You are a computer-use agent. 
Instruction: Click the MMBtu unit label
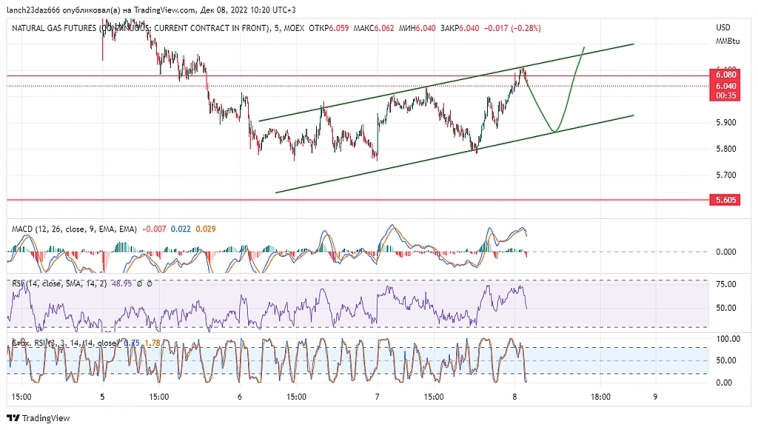point(728,41)
